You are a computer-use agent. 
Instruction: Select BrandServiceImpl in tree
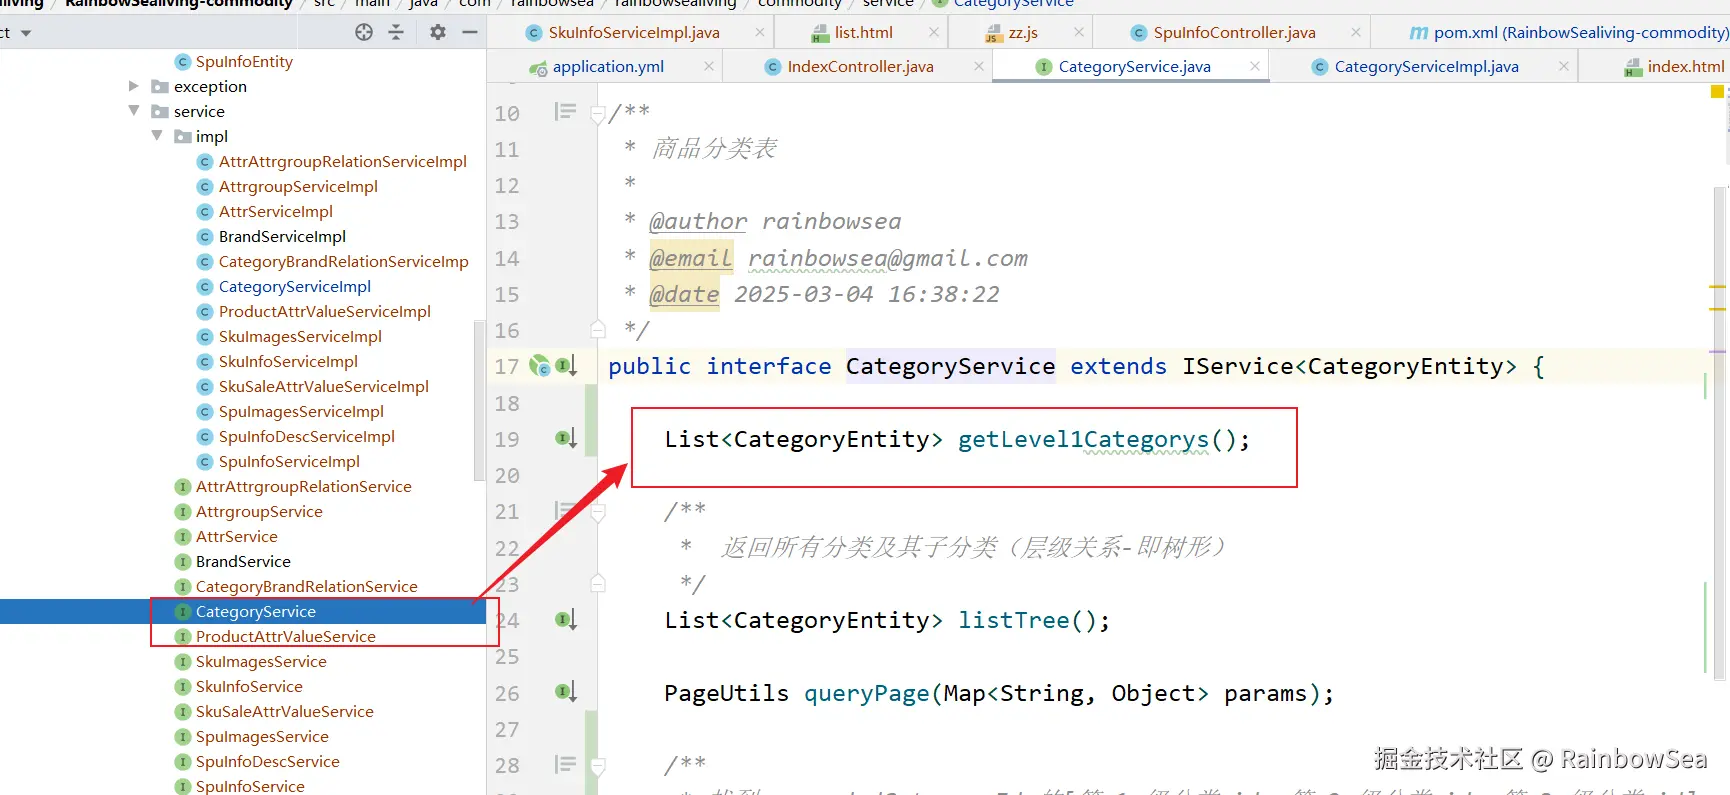pyautogui.click(x=282, y=236)
